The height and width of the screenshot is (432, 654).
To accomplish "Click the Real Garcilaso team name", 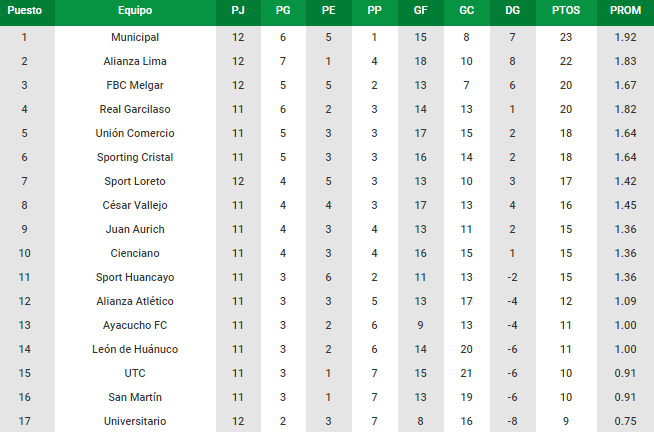I will (x=135, y=109).
